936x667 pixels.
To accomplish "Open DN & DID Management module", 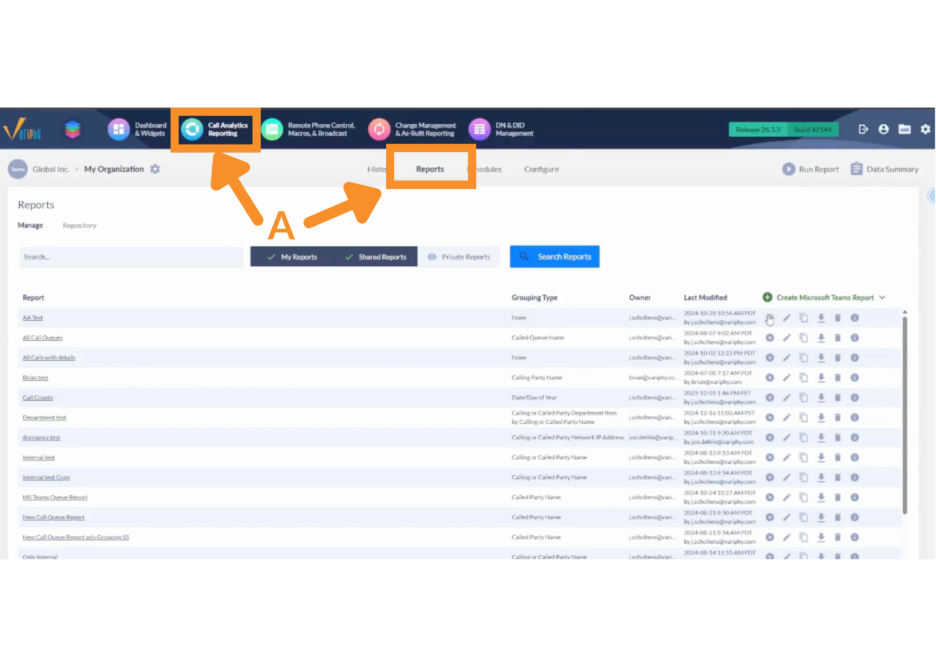I will pyautogui.click(x=503, y=130).
